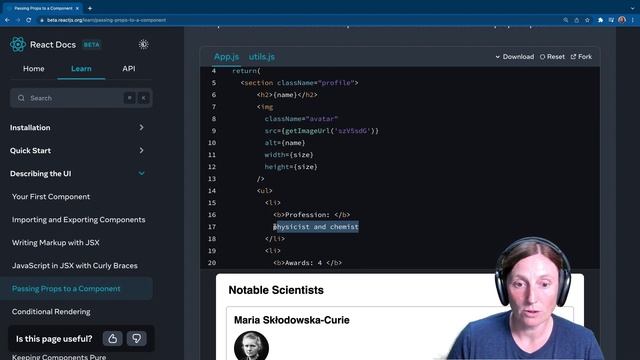Expand the Installation section chevron
Screen dimensions: 640x360
pos(141,127)
